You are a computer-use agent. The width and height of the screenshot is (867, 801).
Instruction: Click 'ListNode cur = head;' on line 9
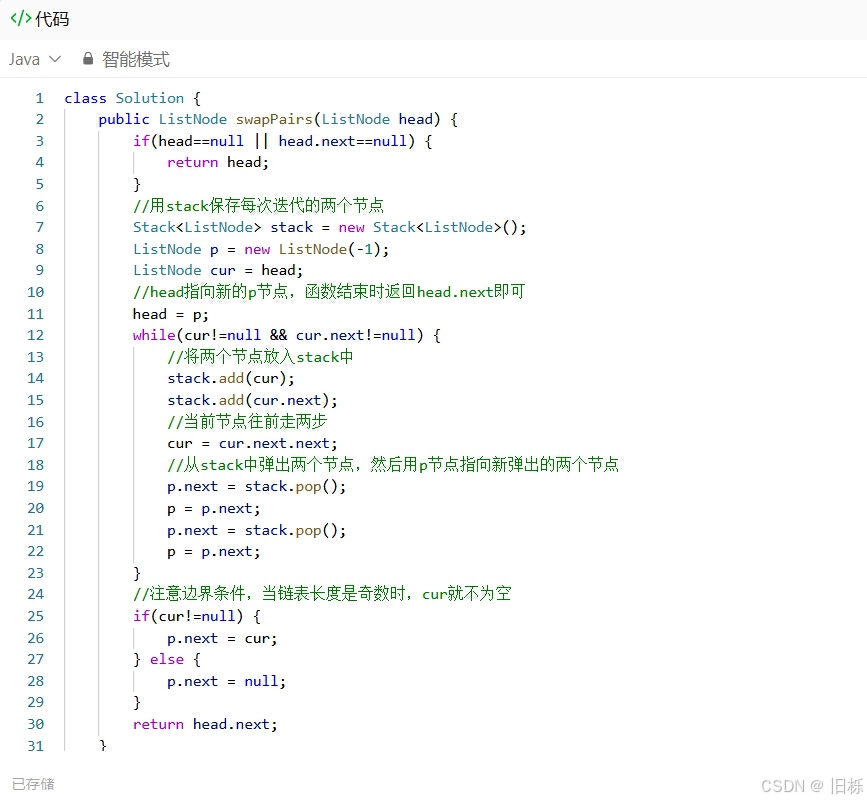point(218,270)
